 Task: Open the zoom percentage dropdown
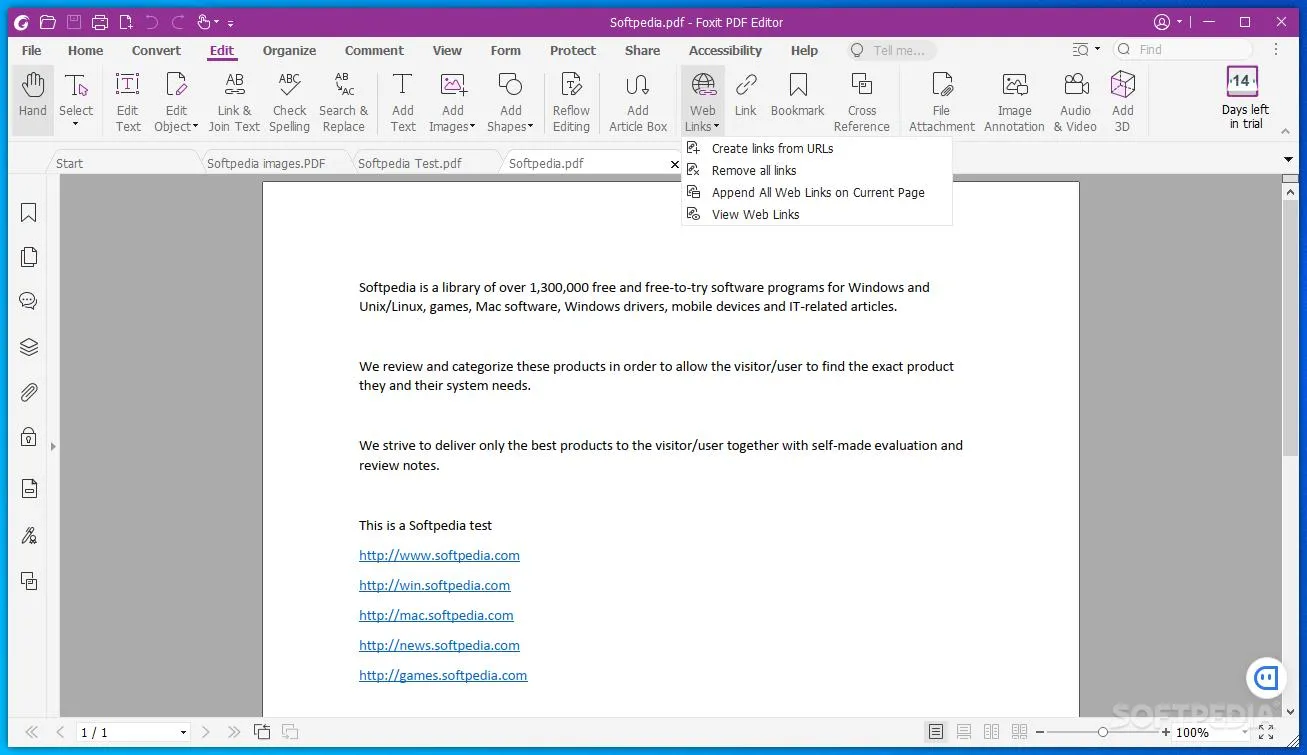point(1193,731)
